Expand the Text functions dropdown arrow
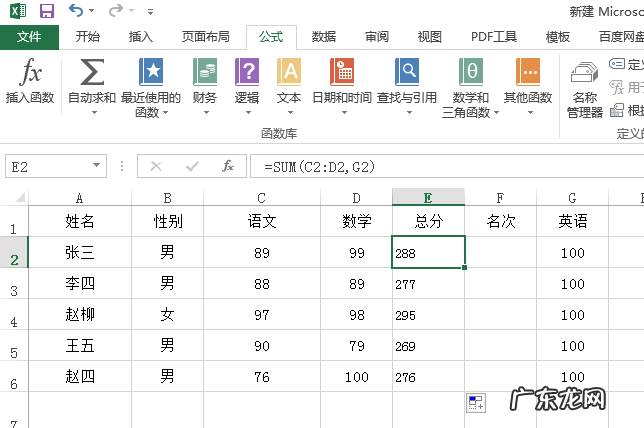Image resolution: width=644 pixels, height=428 pixels. [290, 112]
